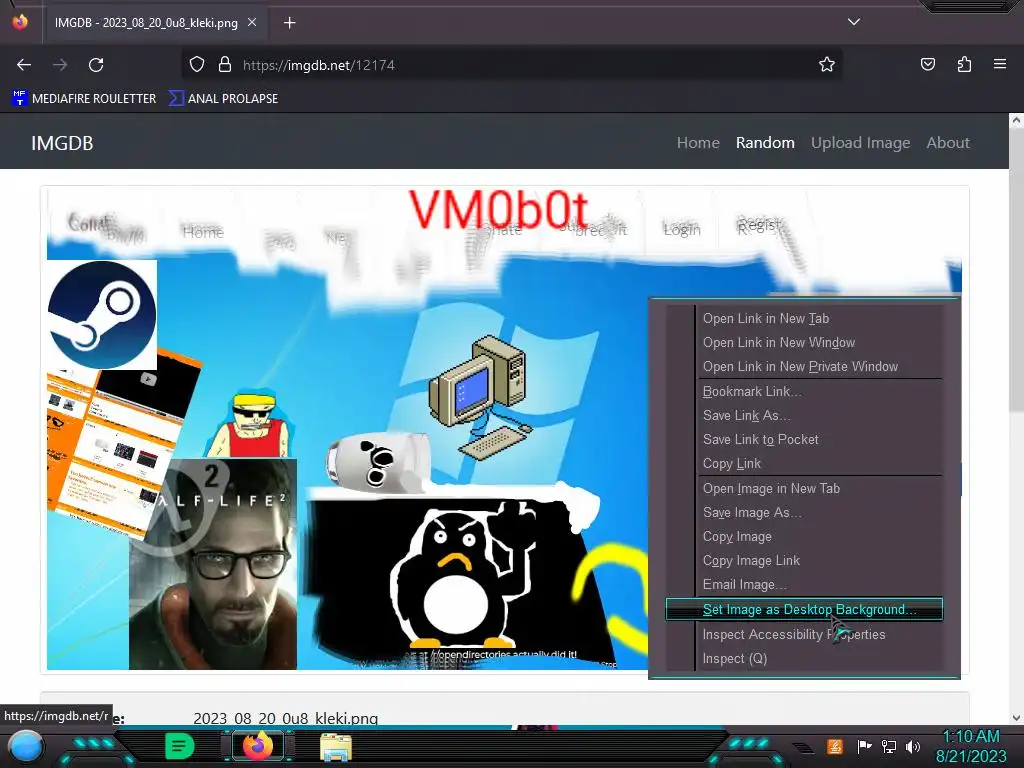Image resolution: width=1024 pixels, height=768 pixels.
Task: Open the green notes app on taskbar
Action: point(180,746)
